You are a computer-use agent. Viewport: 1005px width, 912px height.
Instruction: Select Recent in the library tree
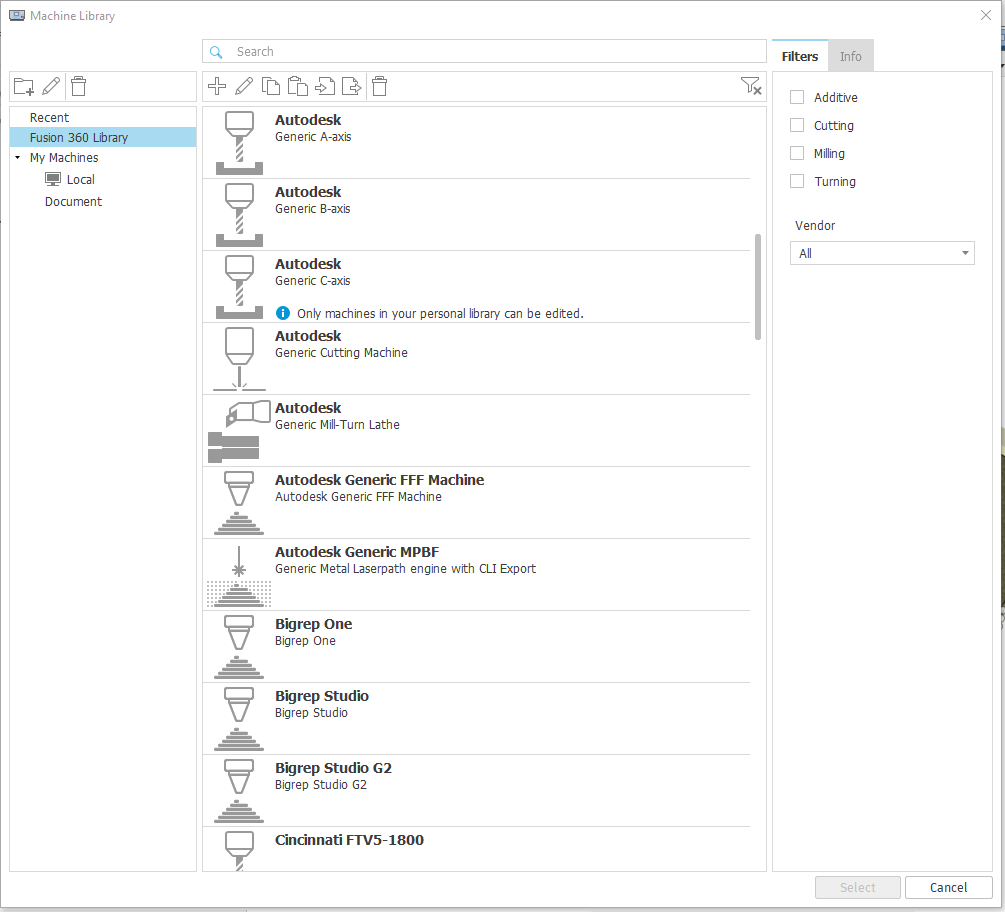click(49, 117)
